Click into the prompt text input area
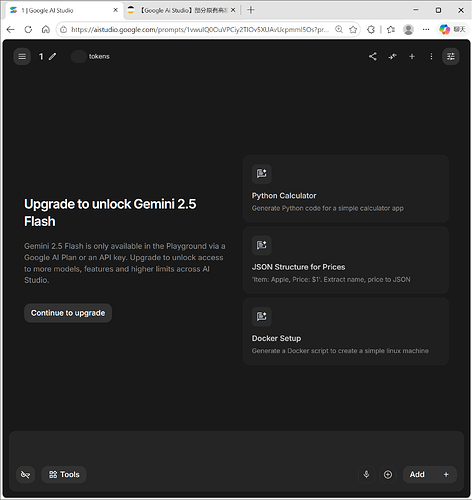Viewport: 472px width, 500px height. [x=236, y=448]
